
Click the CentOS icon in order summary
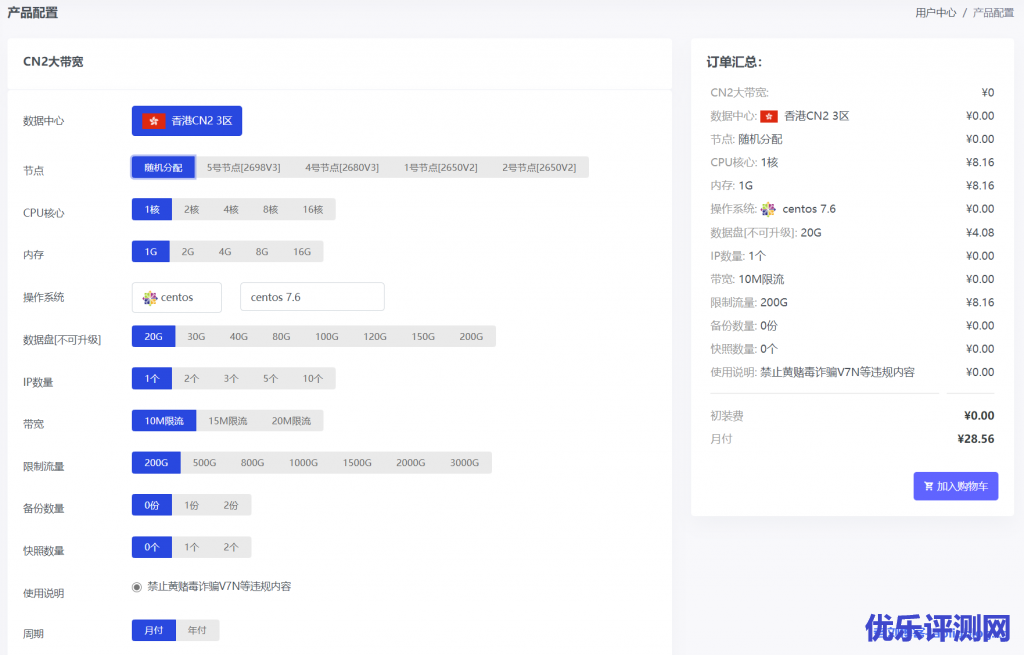click(768, 209)
